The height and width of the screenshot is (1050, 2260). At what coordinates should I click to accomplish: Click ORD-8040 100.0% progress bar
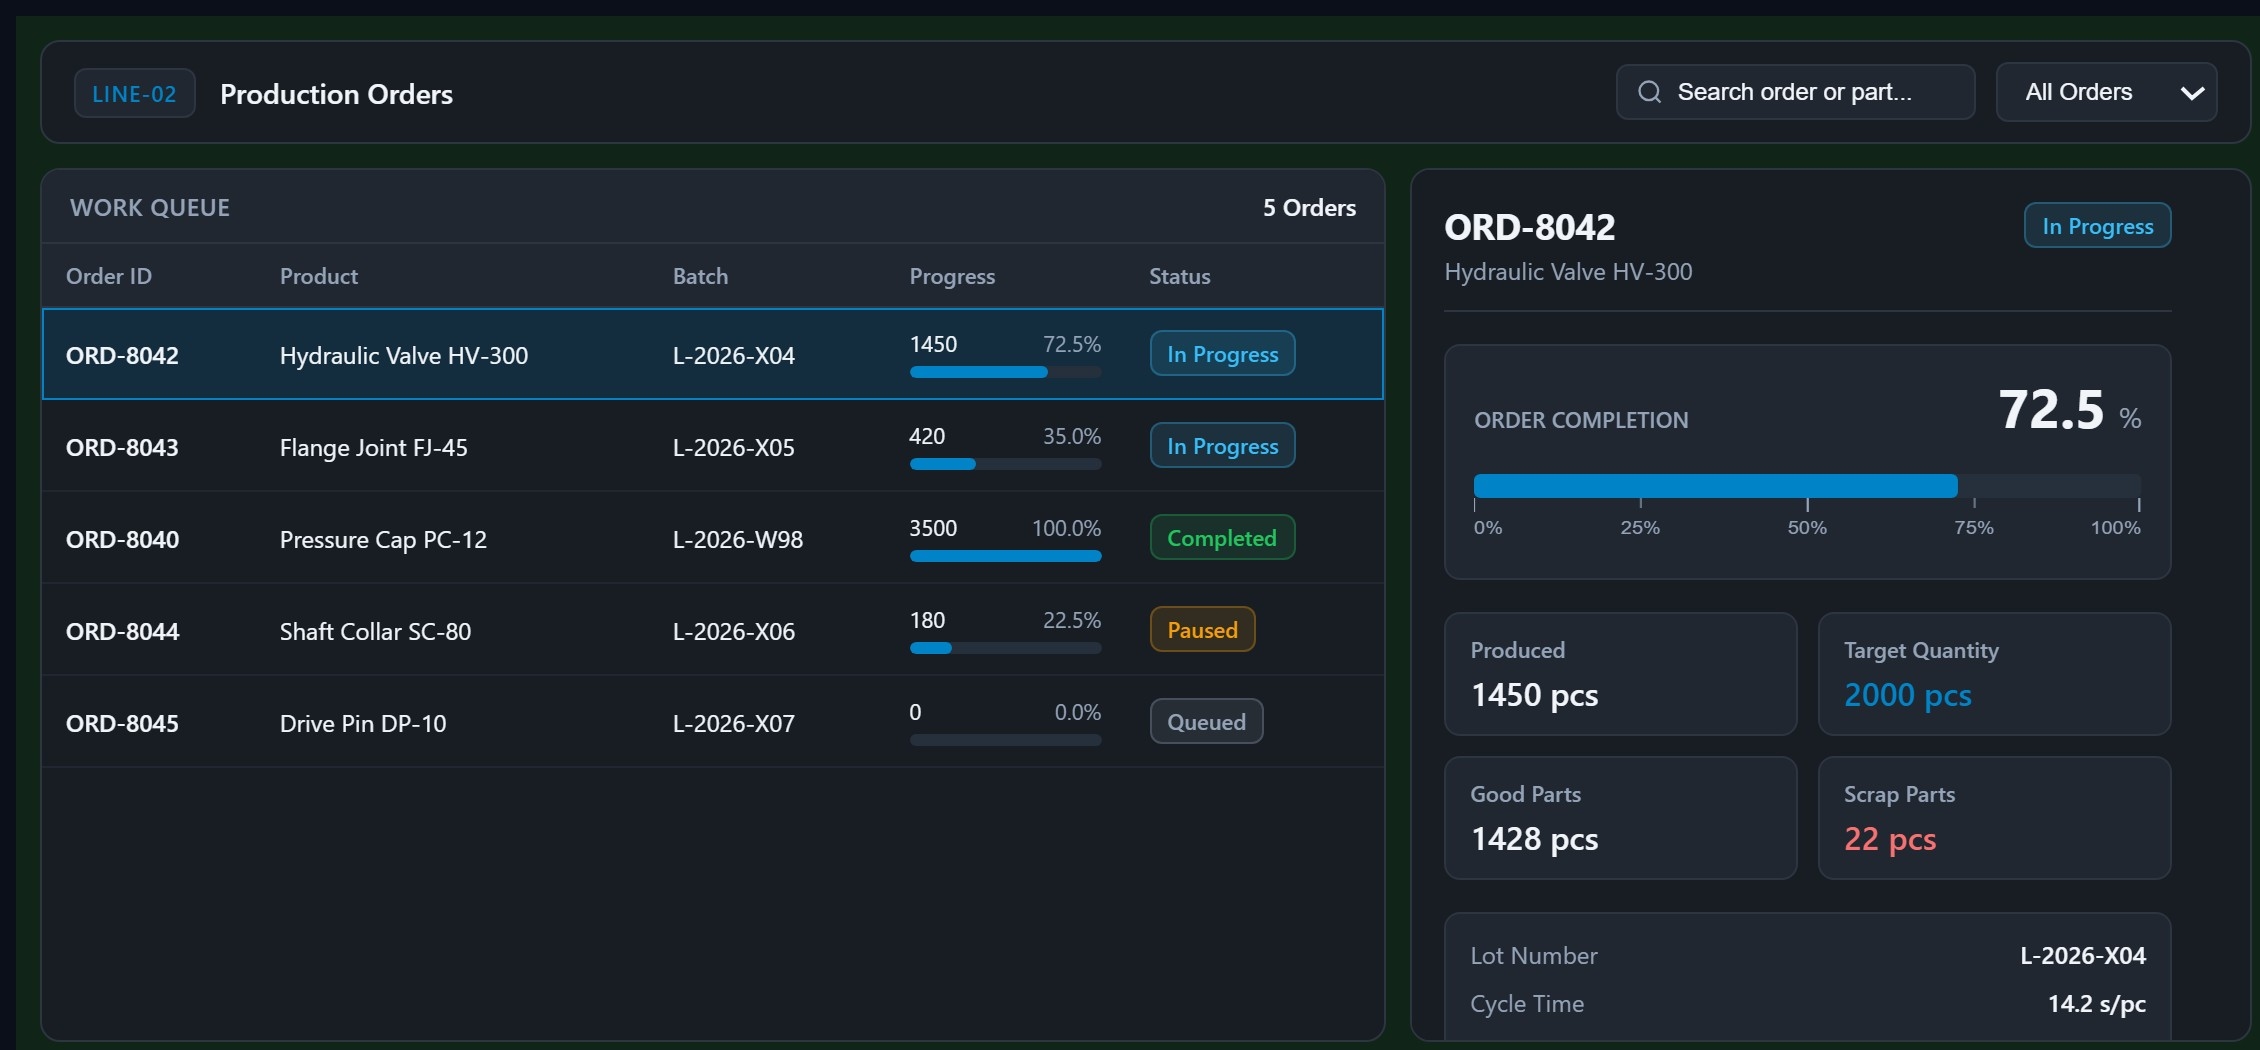click(1005, 556)
